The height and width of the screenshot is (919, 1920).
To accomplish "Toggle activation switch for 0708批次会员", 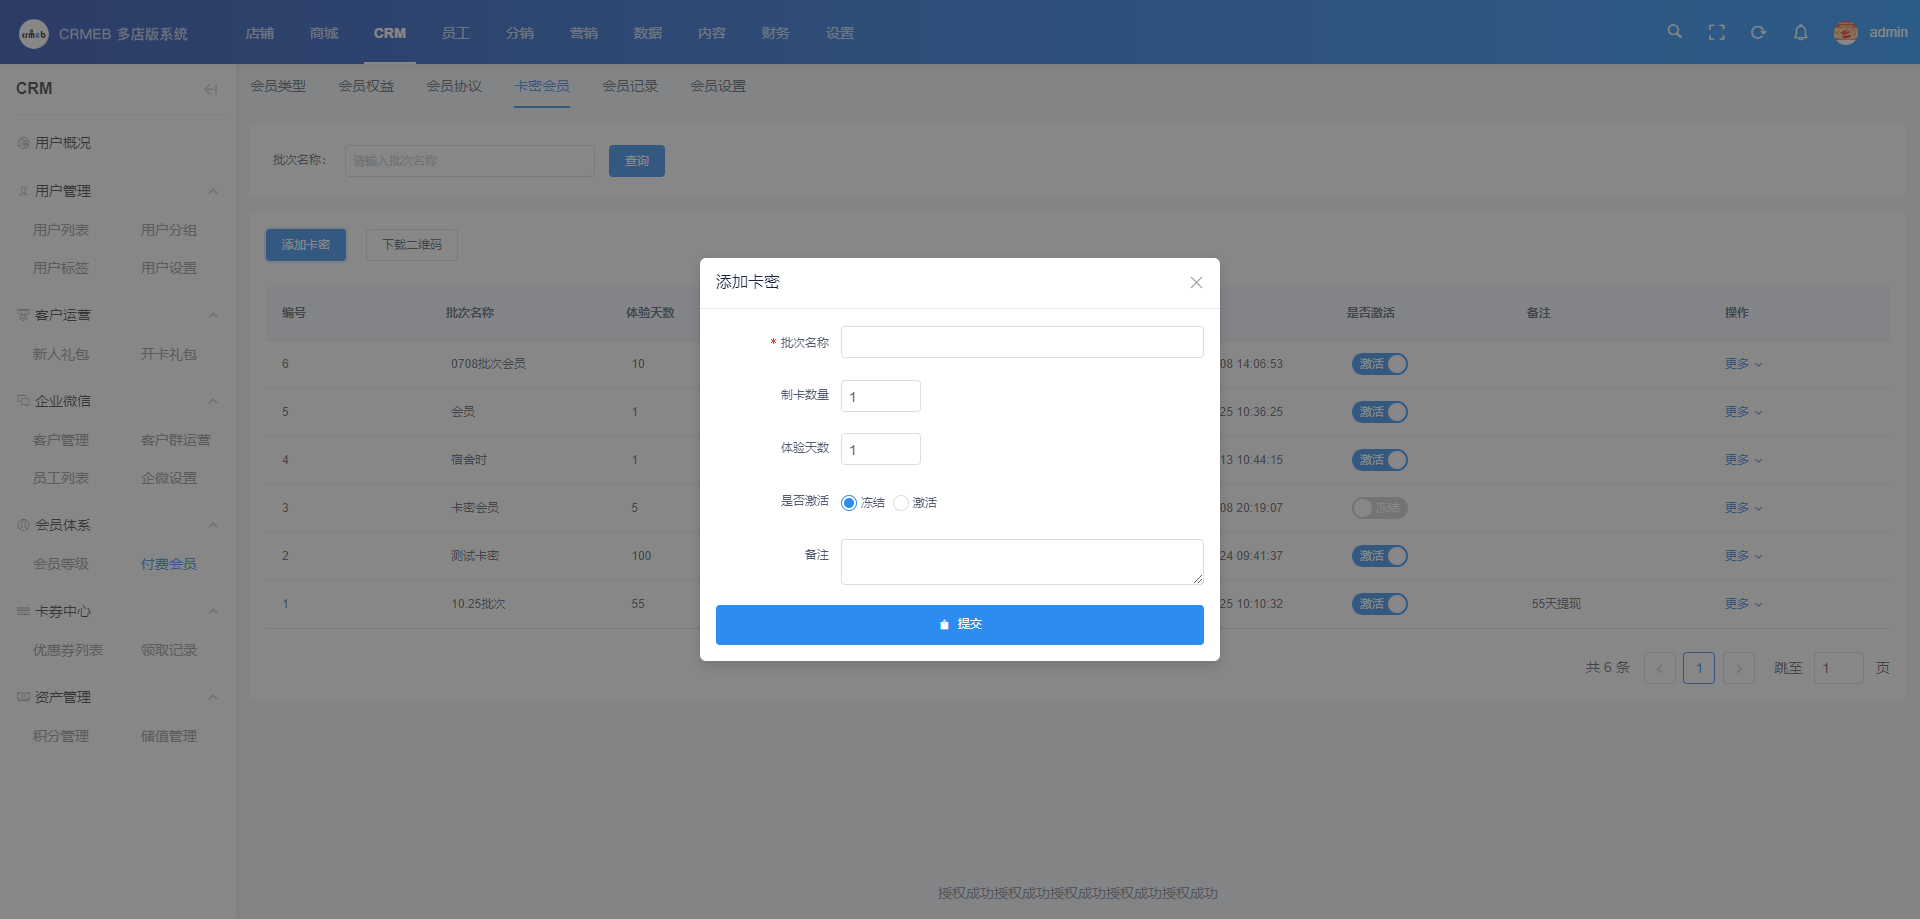I will 1380,364.
